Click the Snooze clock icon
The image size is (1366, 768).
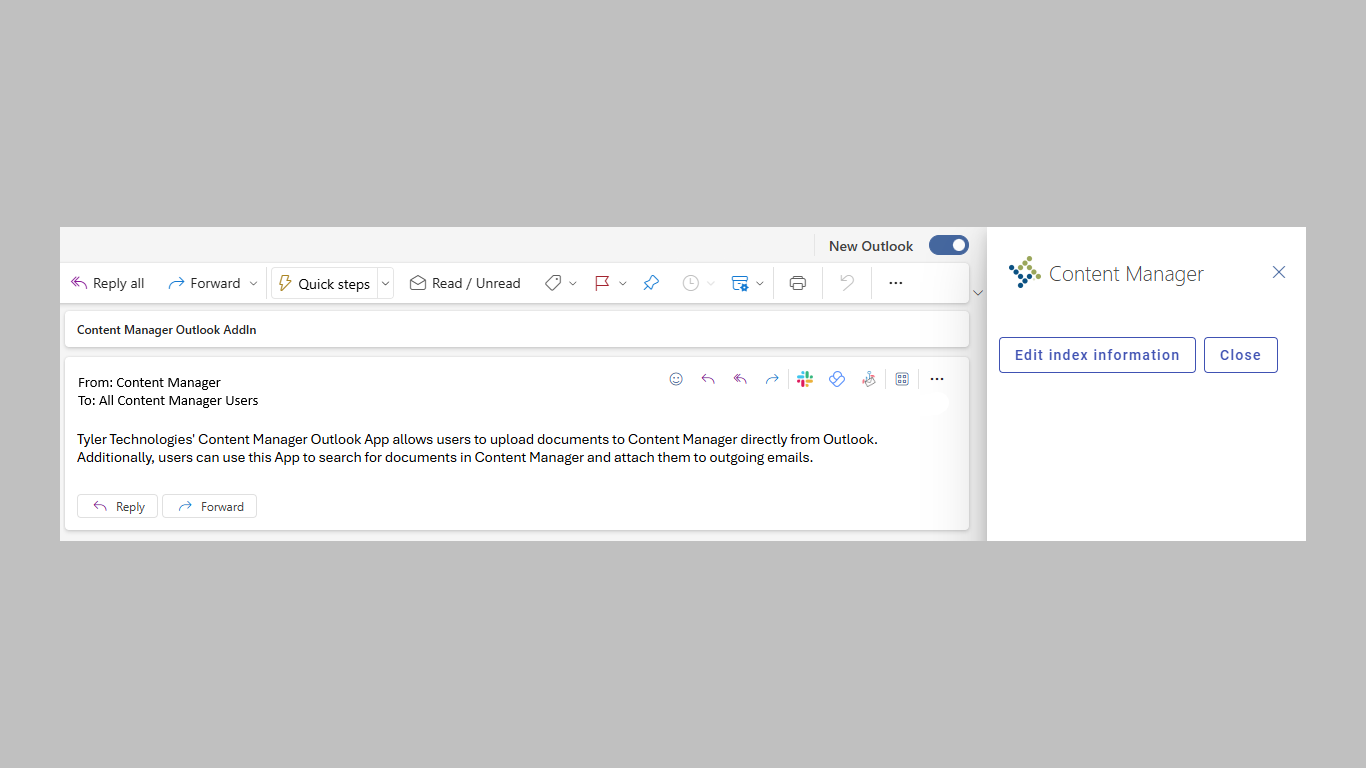[x=690, y=283]
